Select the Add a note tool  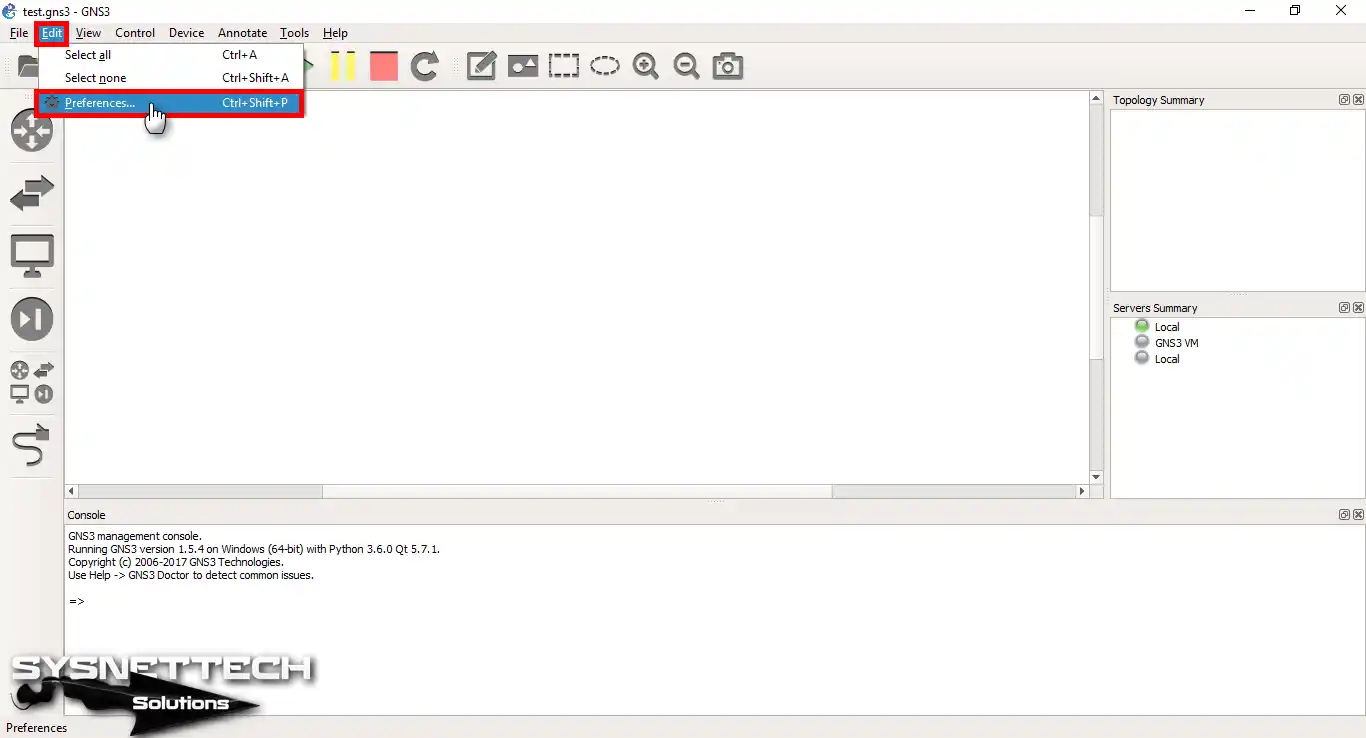tap(482, 66)
